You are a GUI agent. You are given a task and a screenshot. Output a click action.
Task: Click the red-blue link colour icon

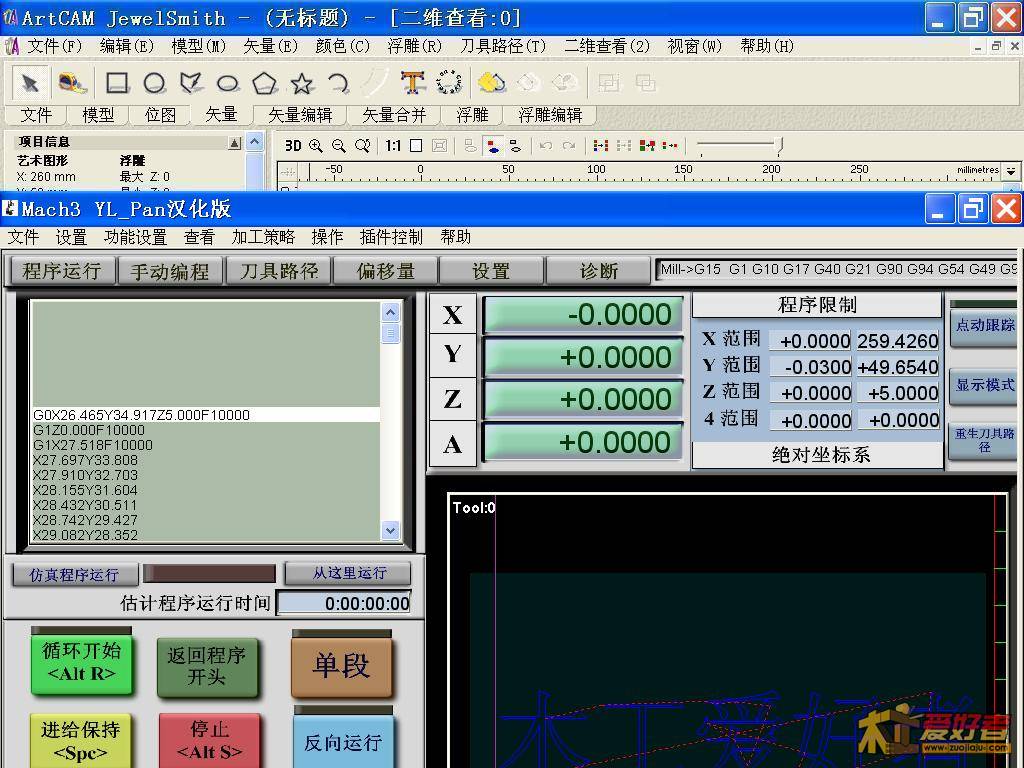pos(601,146)
